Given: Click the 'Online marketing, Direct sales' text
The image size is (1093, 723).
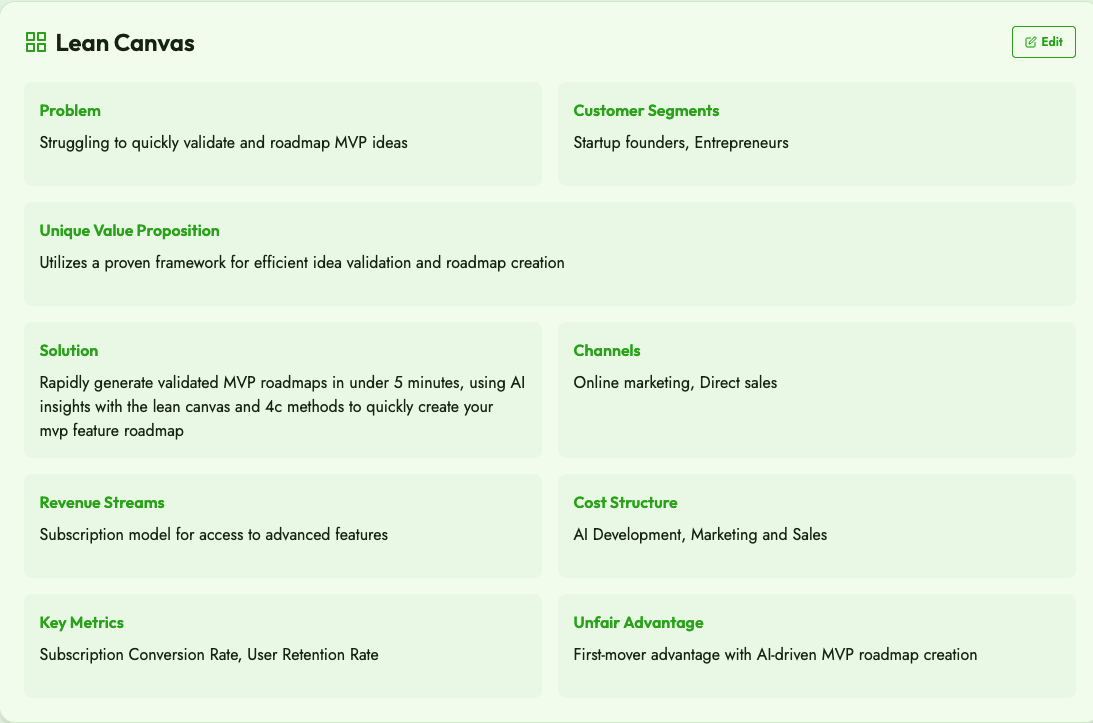Looking at the screenshot, I should [675, 383].
